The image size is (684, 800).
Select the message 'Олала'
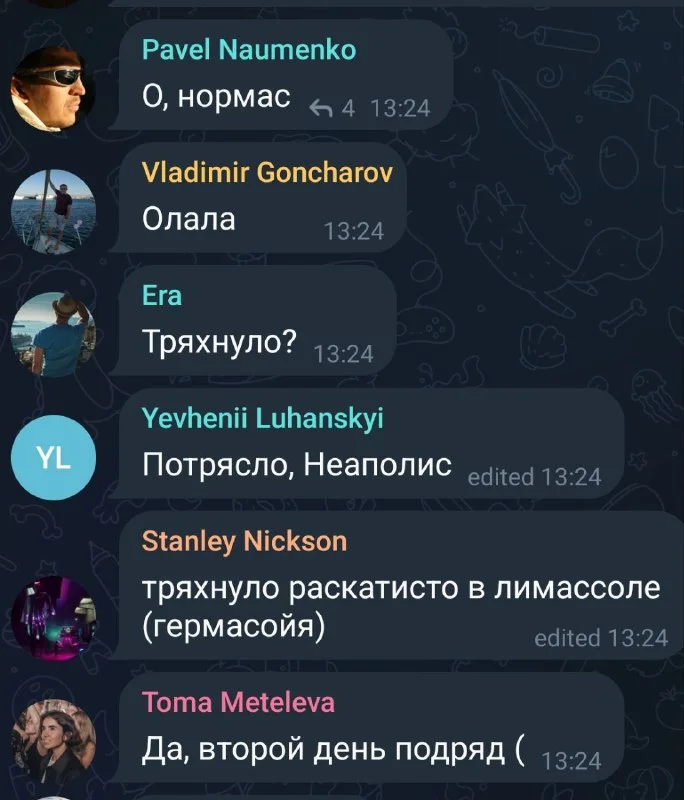(x=189, y=219)
